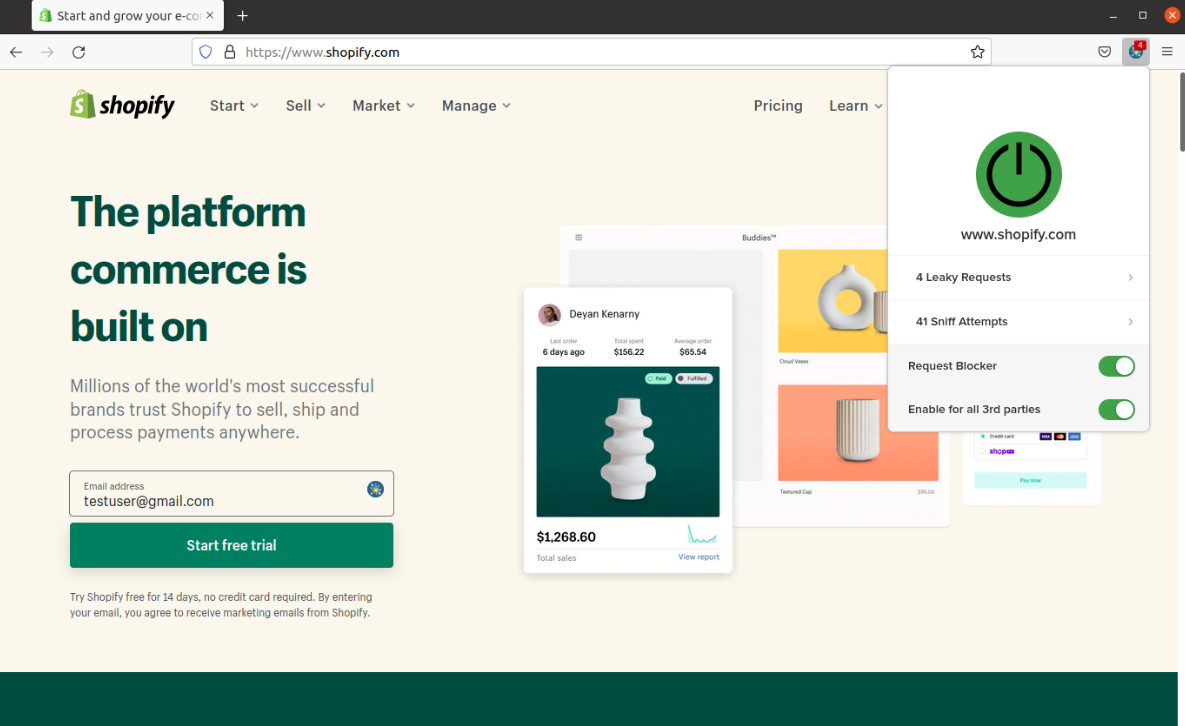The width and height of the screenshot is (1185, 726).
Task: Click the Email address input field
Action: click(231, 493)
